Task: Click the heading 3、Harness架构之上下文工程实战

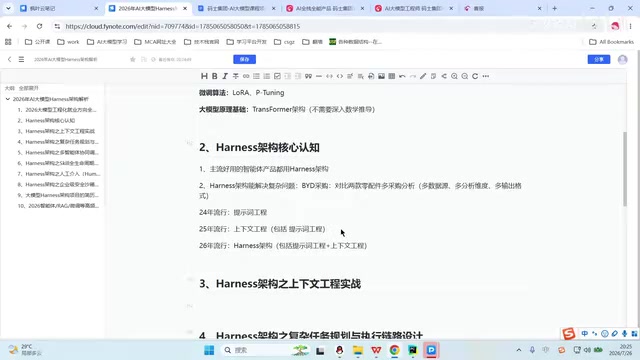Action: click(280, 284)
